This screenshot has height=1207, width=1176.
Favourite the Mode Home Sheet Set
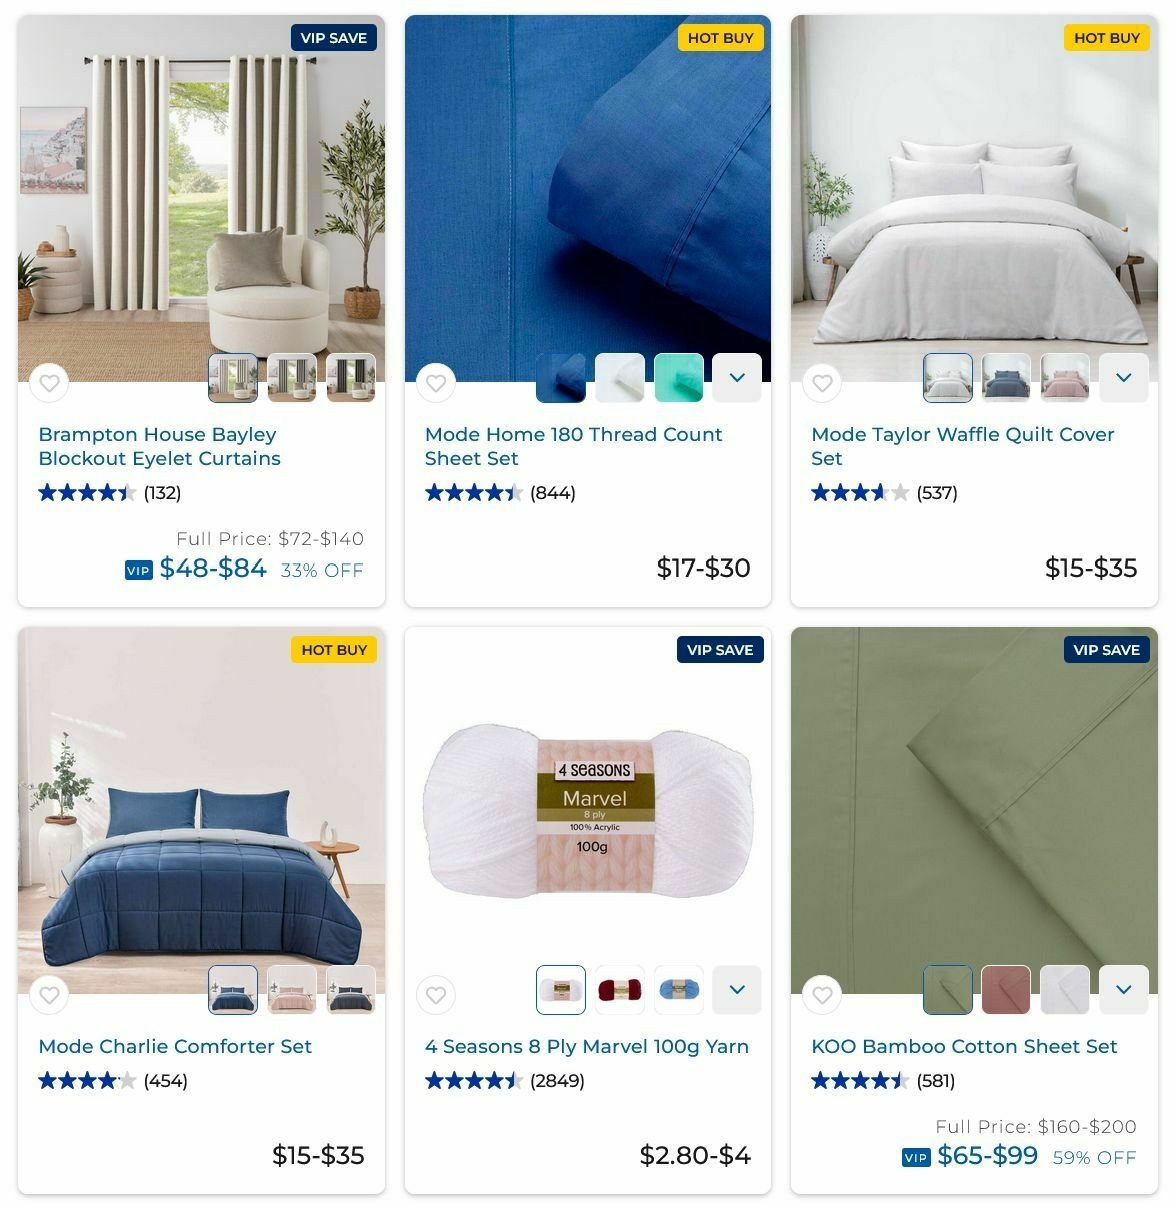tap(436, 383)
